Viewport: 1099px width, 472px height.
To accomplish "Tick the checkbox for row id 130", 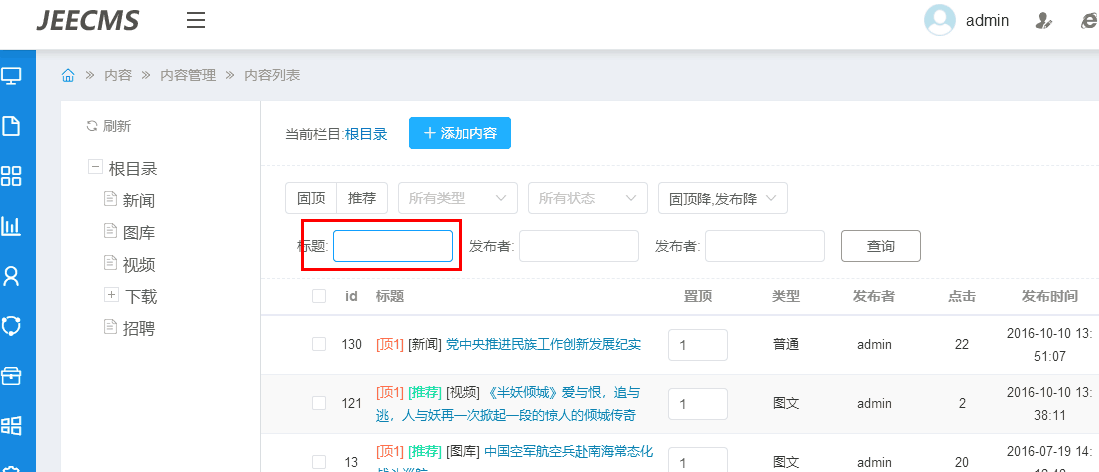I will (319, 344).
